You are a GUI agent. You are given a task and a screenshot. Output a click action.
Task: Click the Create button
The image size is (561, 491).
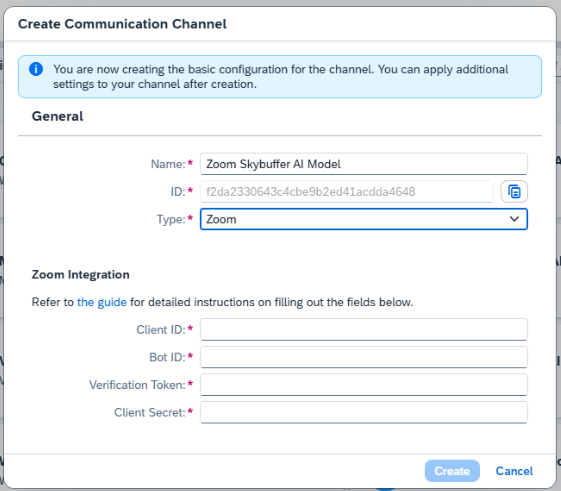[452, 471]
